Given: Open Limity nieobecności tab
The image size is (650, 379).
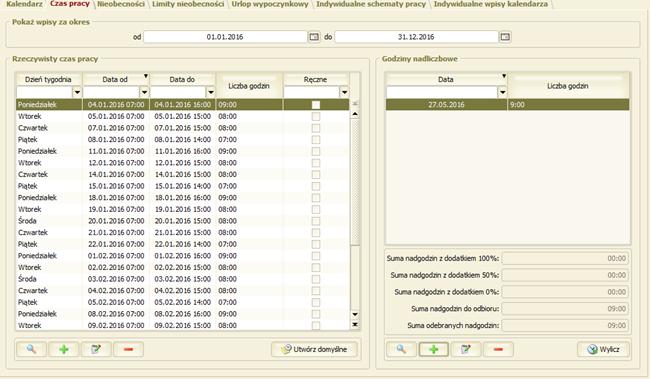Looking at the screenshot, I should pos(188,4).
